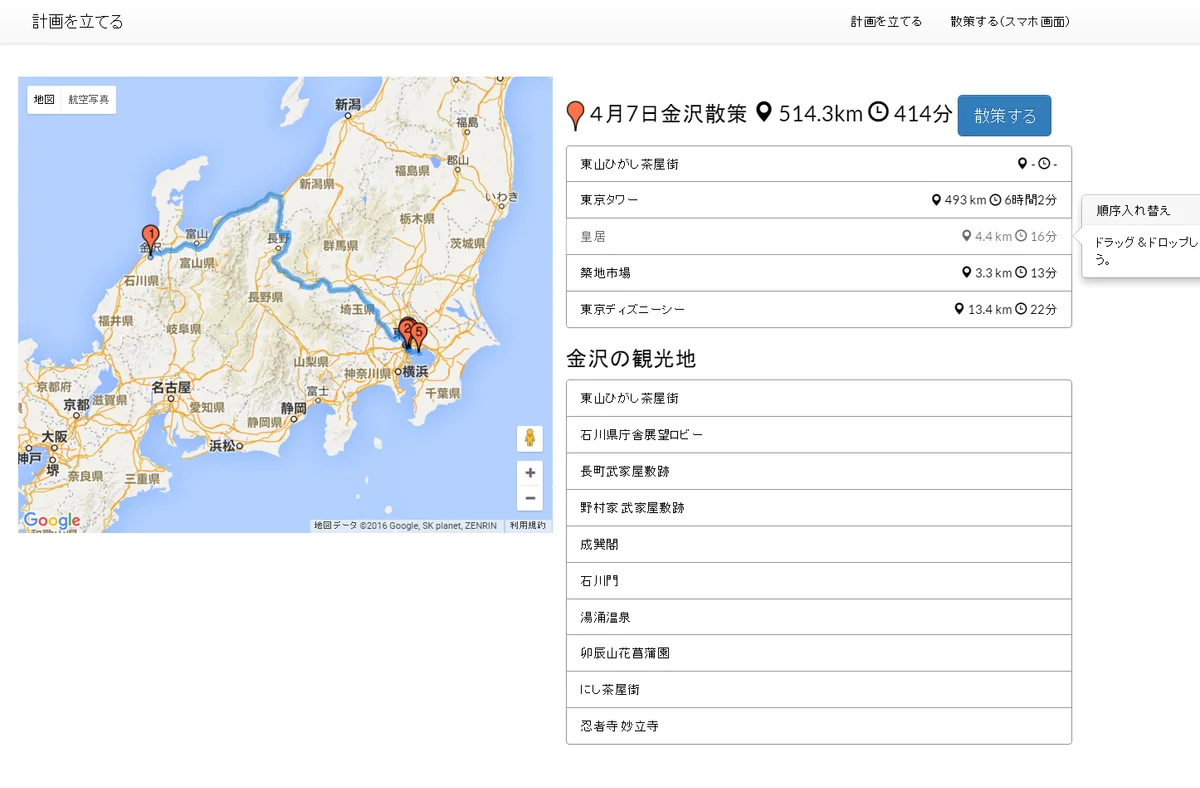
Task: Click the orange pin icon beside 4月7日金沢散策
Action: coord(575,116)
